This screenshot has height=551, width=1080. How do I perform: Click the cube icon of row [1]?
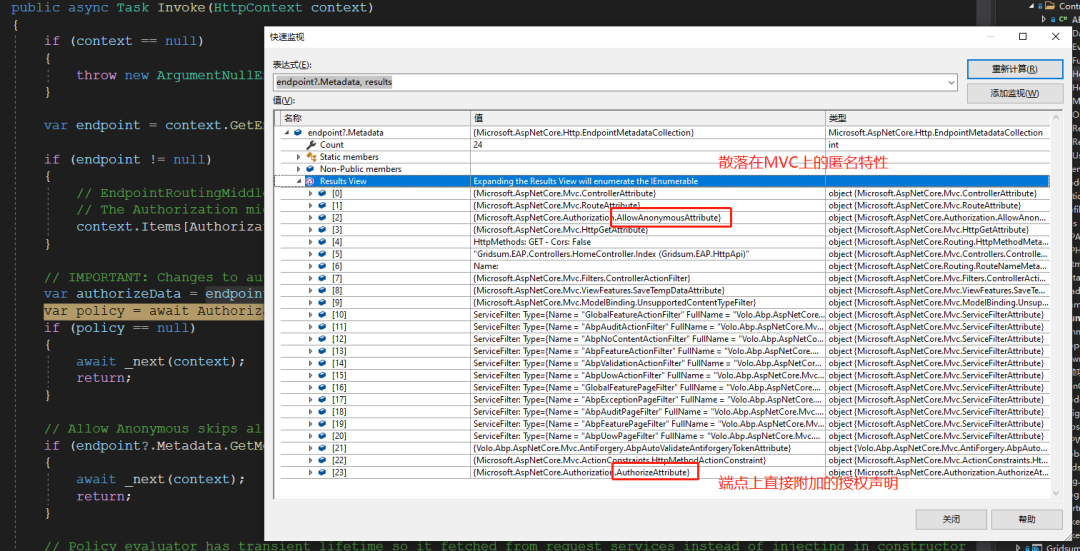pos(322,205)
